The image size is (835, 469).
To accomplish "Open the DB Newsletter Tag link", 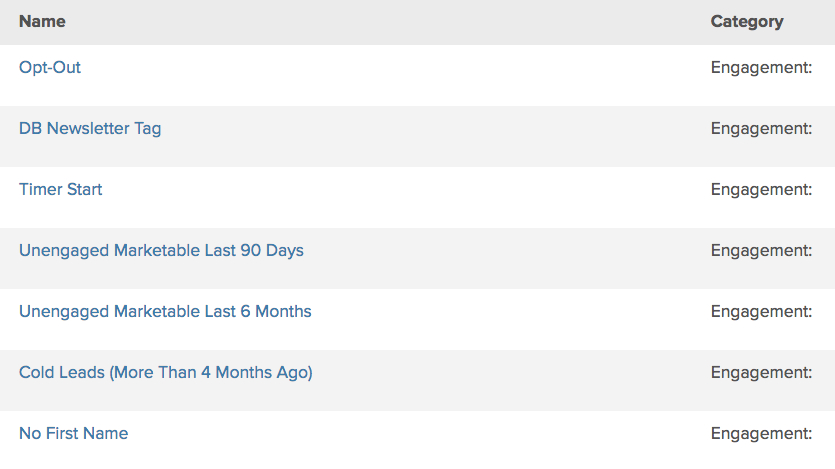I will coord(90,129).
